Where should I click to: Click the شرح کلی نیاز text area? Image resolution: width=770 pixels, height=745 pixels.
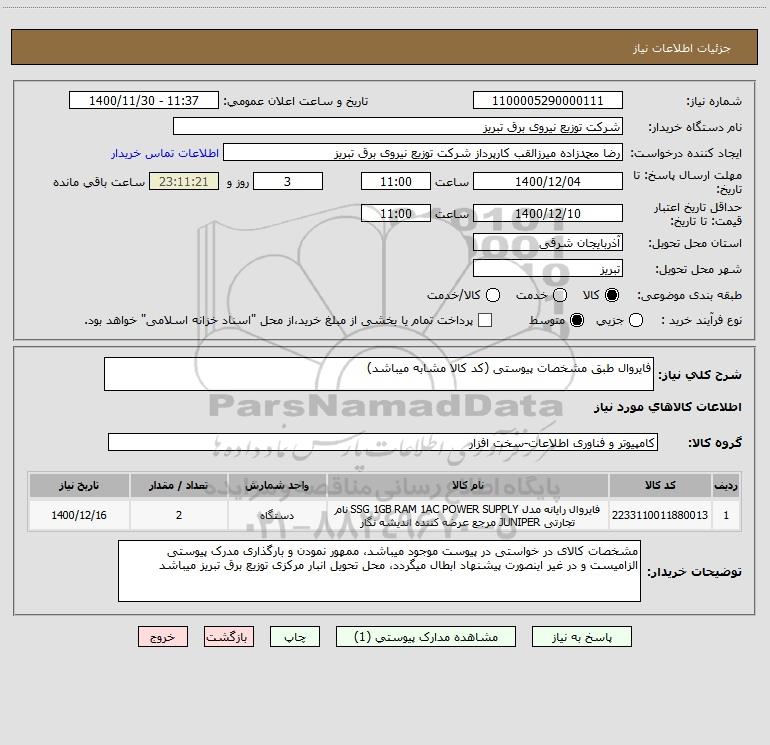[x=379, y=374]
